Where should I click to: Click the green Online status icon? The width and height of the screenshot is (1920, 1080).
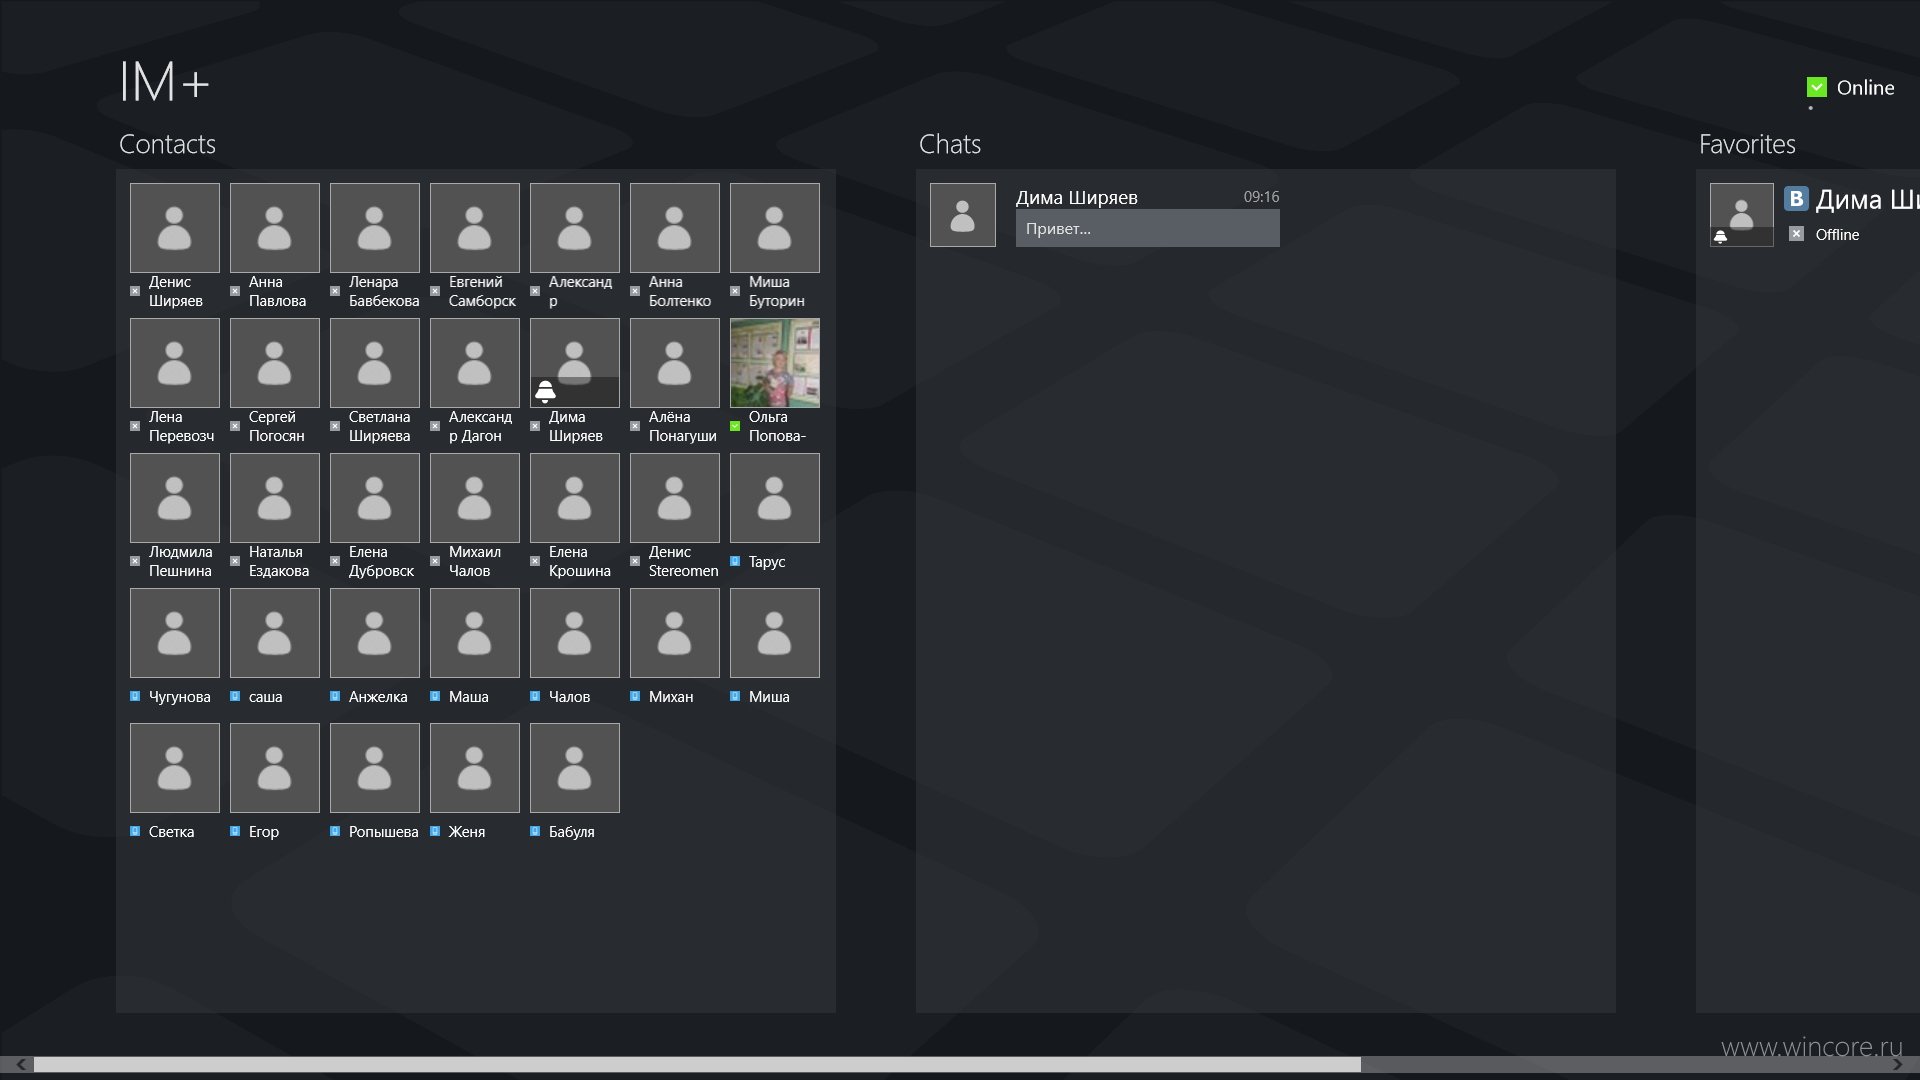(1817, 87)
